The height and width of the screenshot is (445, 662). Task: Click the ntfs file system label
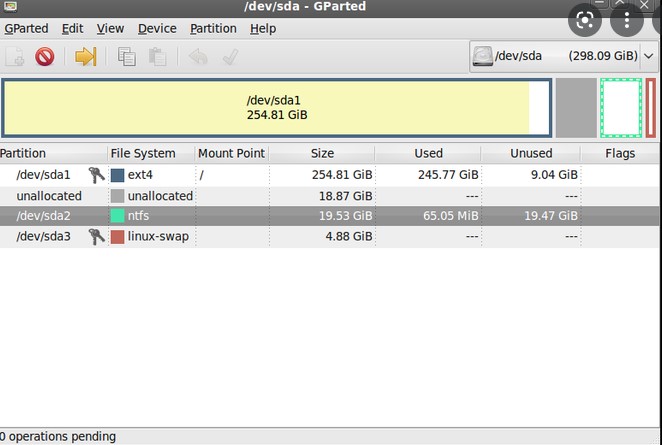tap(138, 216)
